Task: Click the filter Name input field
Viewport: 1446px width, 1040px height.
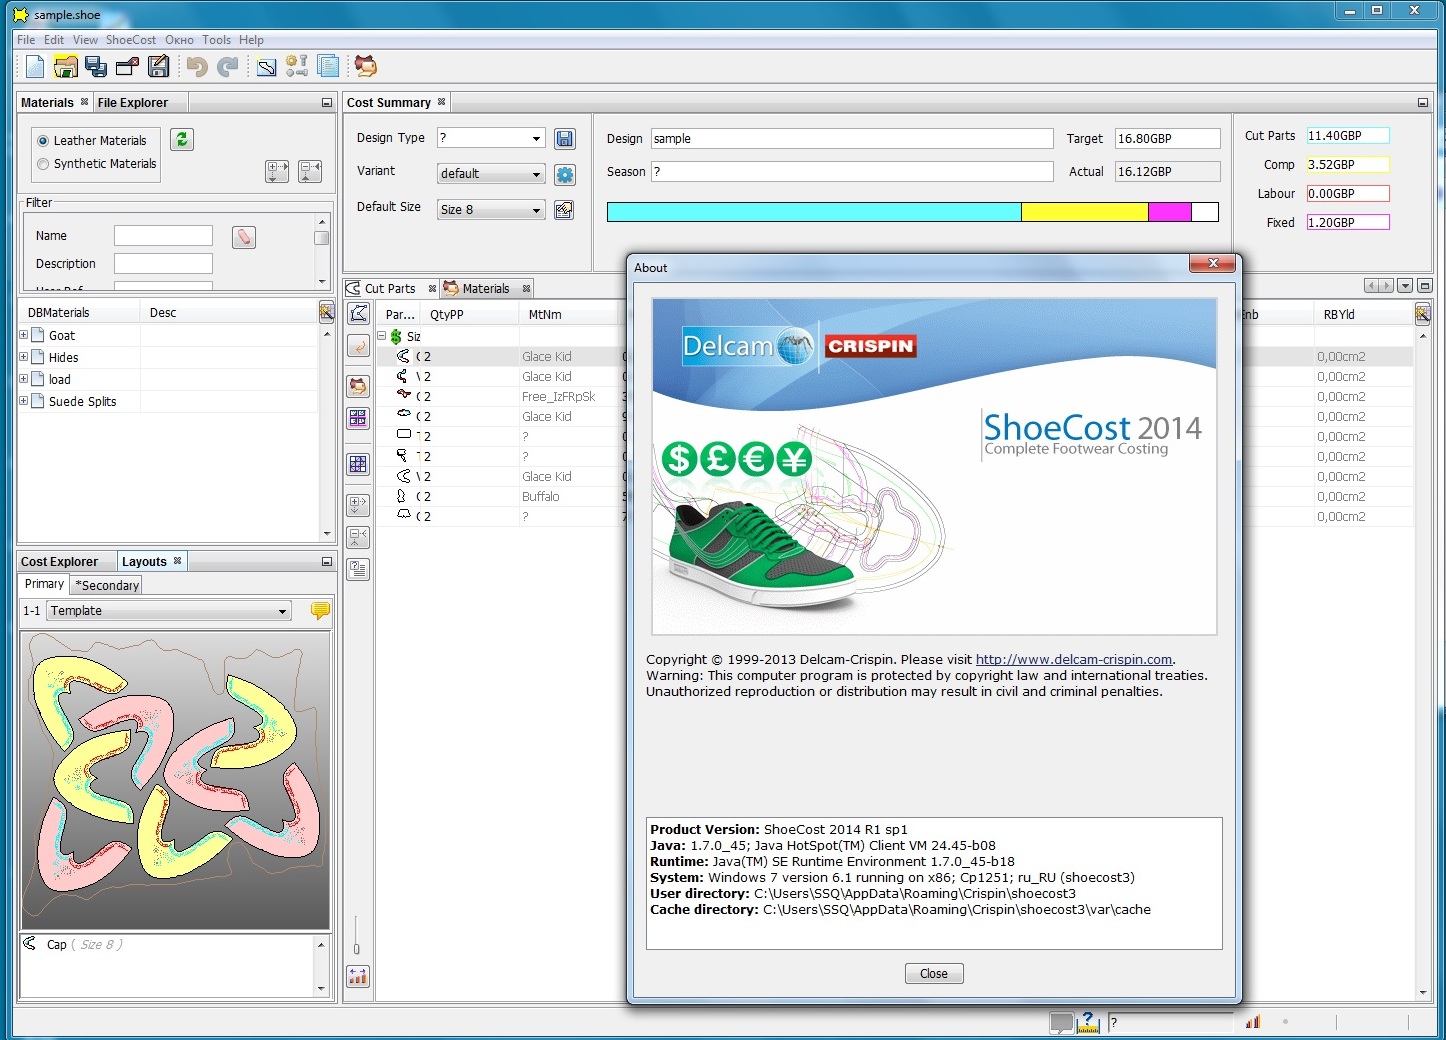Action: (163, 236)
